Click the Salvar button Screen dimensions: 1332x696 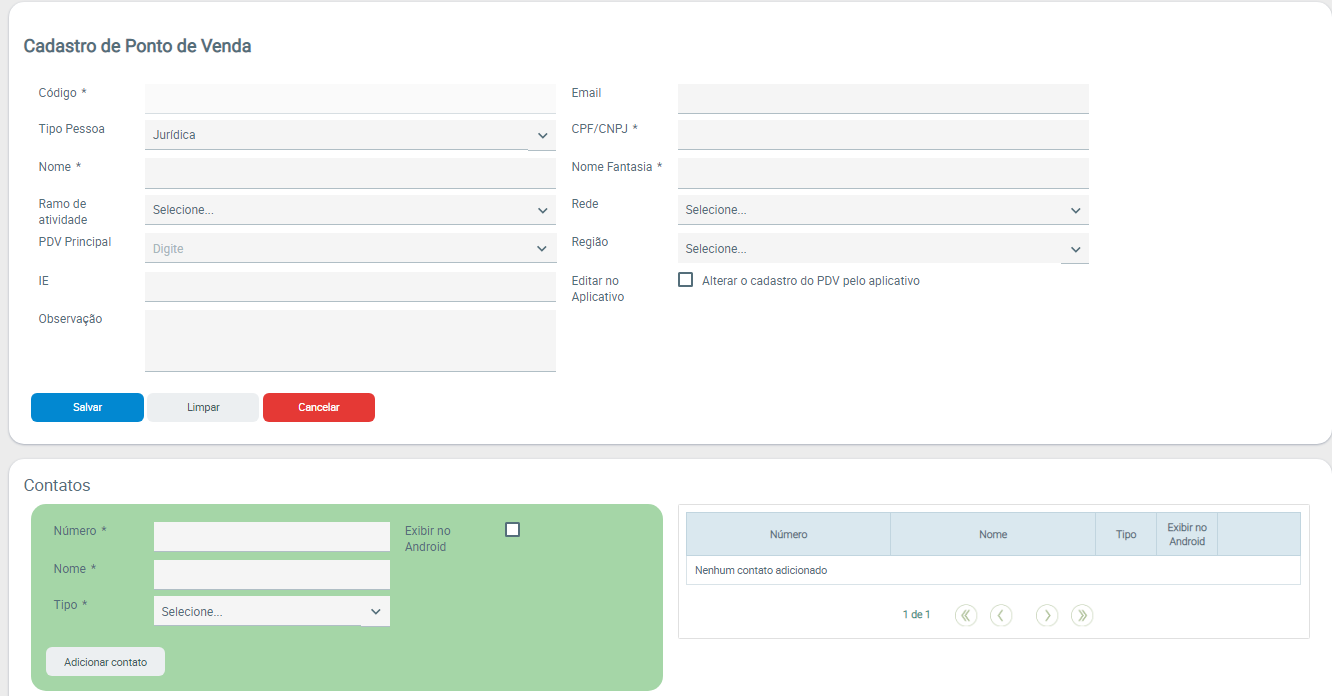click(87, 407)
